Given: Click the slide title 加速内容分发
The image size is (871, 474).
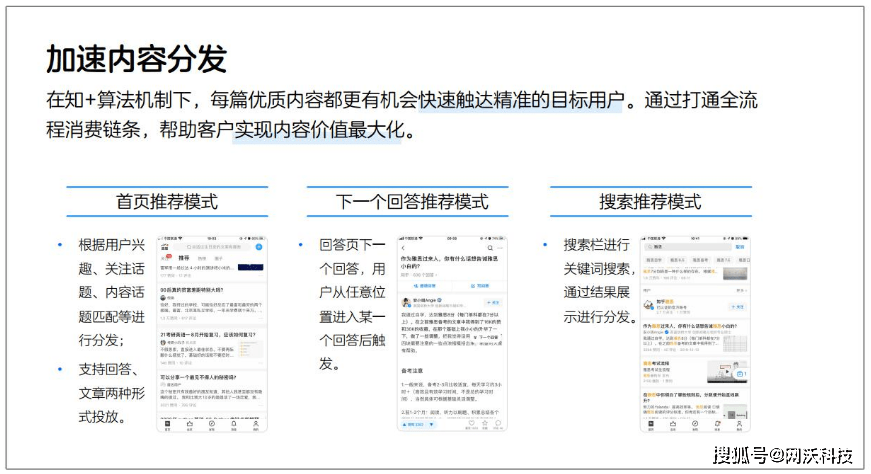Looking at the screenshot, I should 137,59.
